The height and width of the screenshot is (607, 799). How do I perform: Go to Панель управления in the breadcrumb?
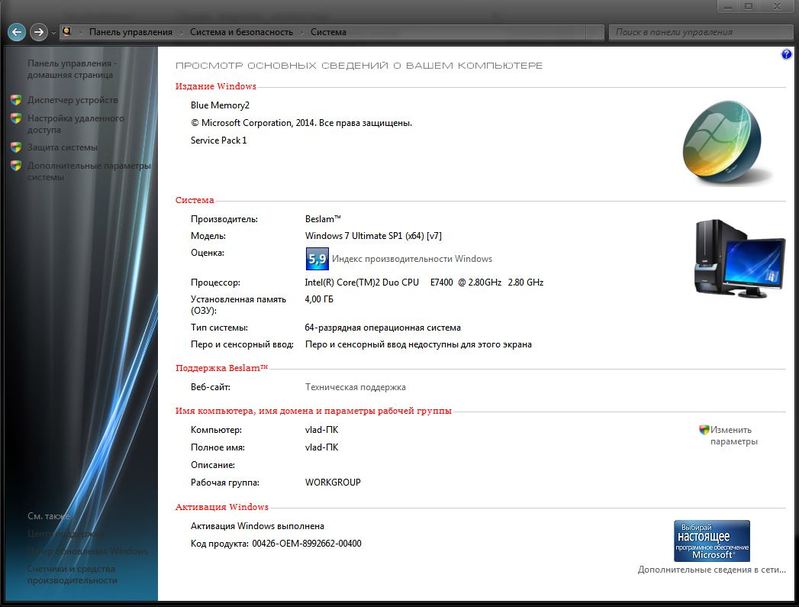pyautogui.click(x=130, y=32)
